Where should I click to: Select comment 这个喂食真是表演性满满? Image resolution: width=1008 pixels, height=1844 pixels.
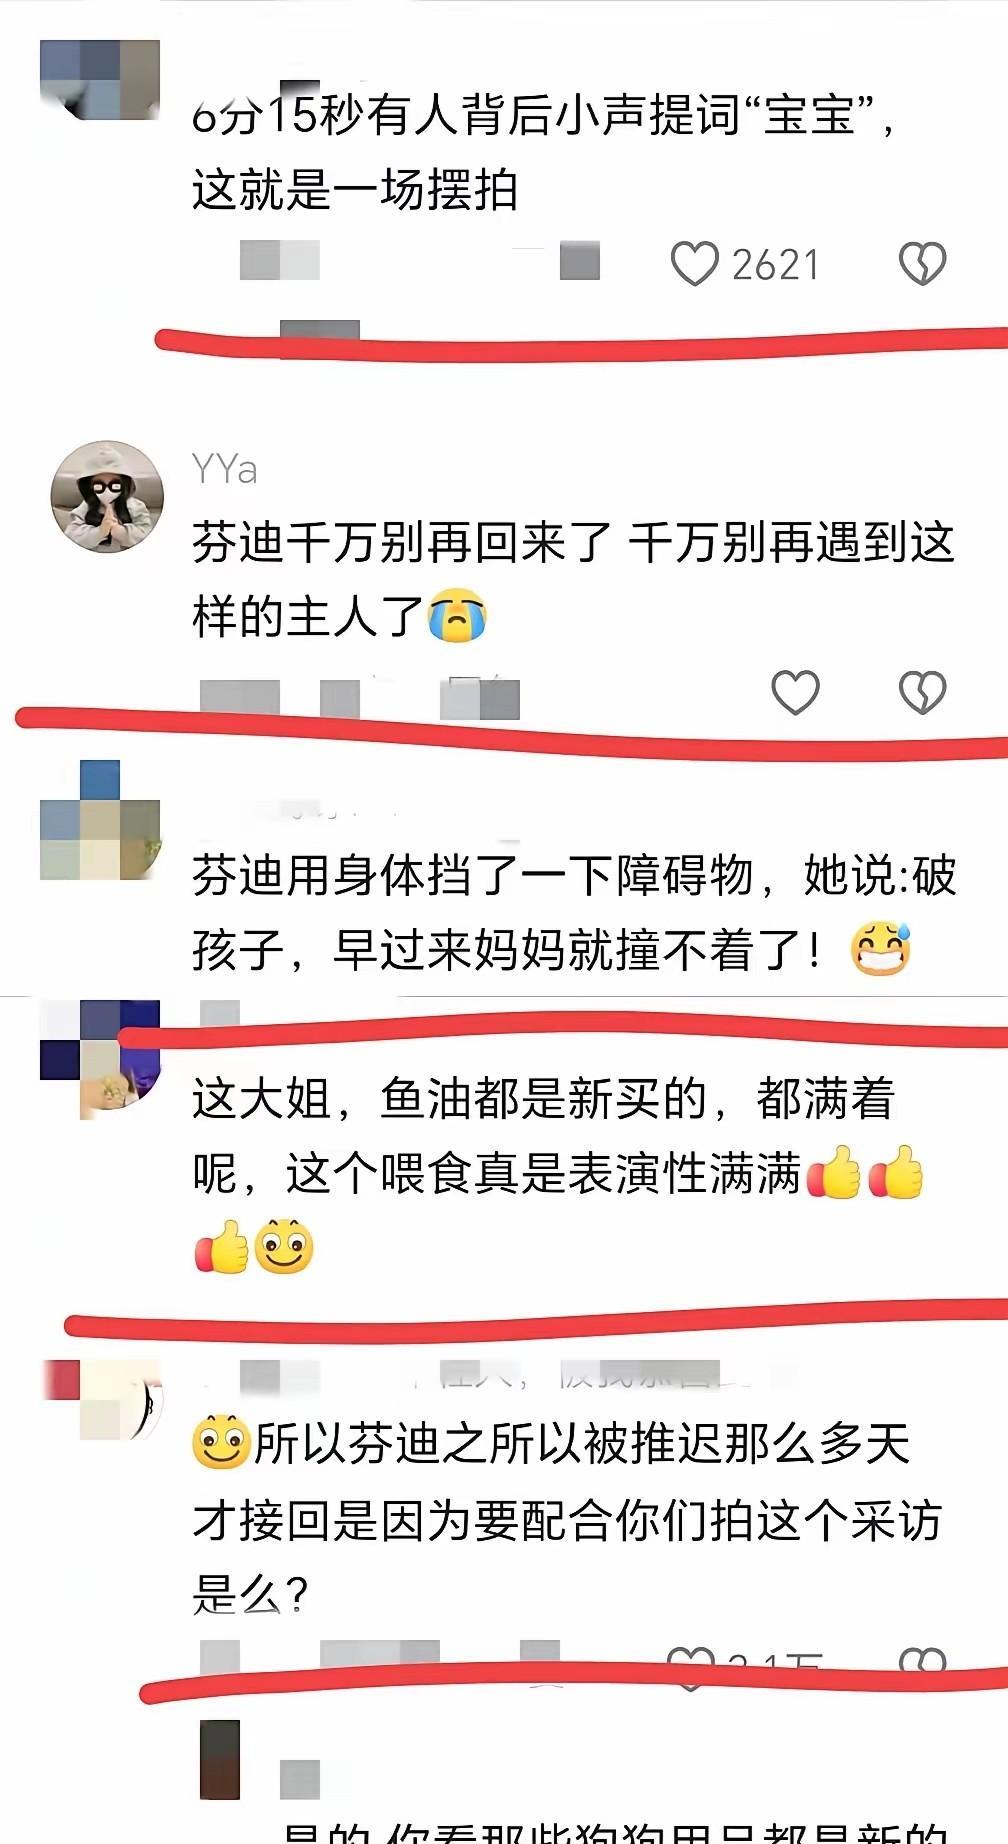543,1173
